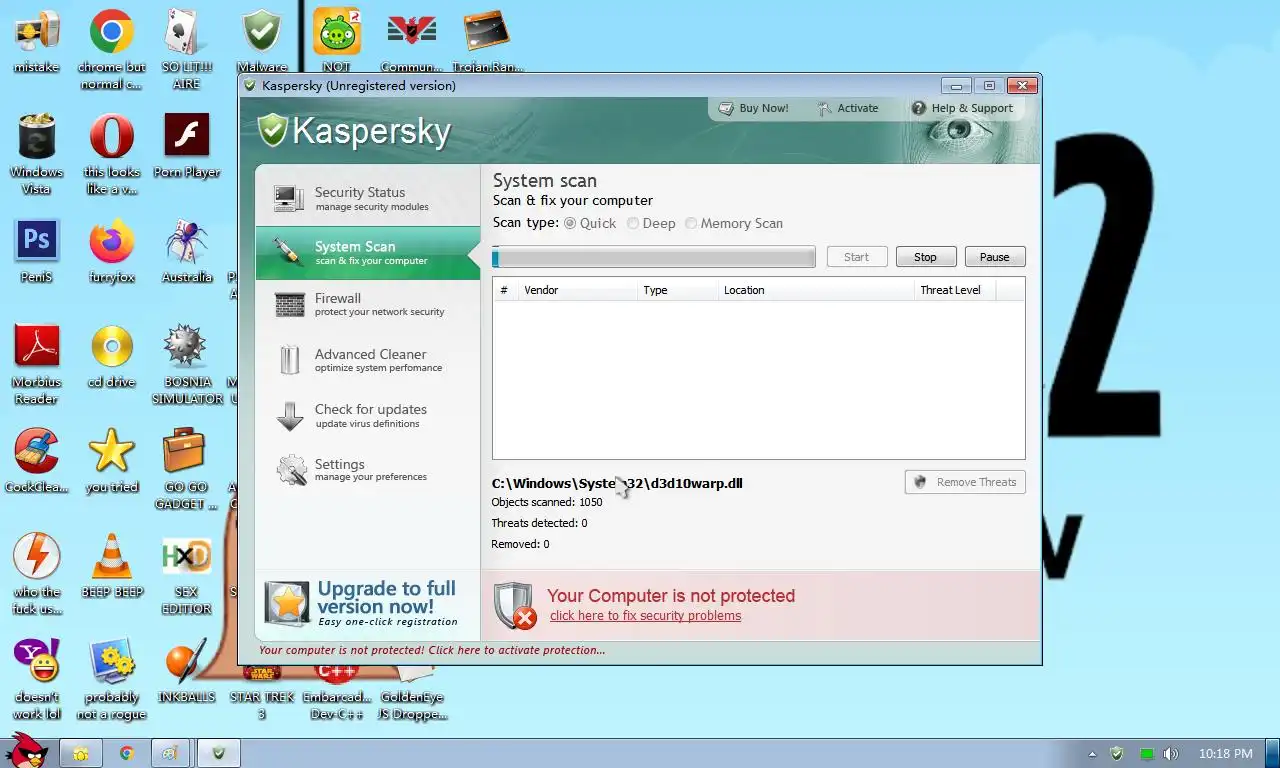Click the Remove Threats button

[x=965, y=482]
